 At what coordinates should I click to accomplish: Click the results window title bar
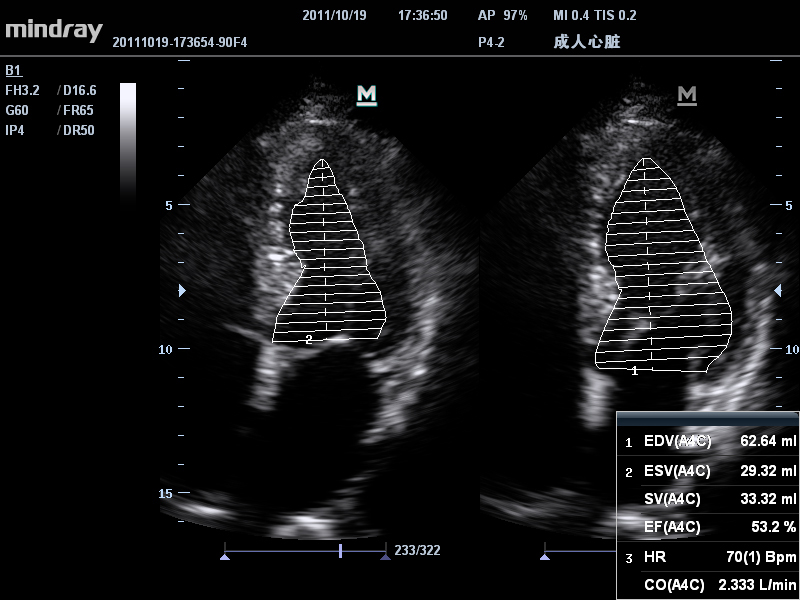point(708,419)
